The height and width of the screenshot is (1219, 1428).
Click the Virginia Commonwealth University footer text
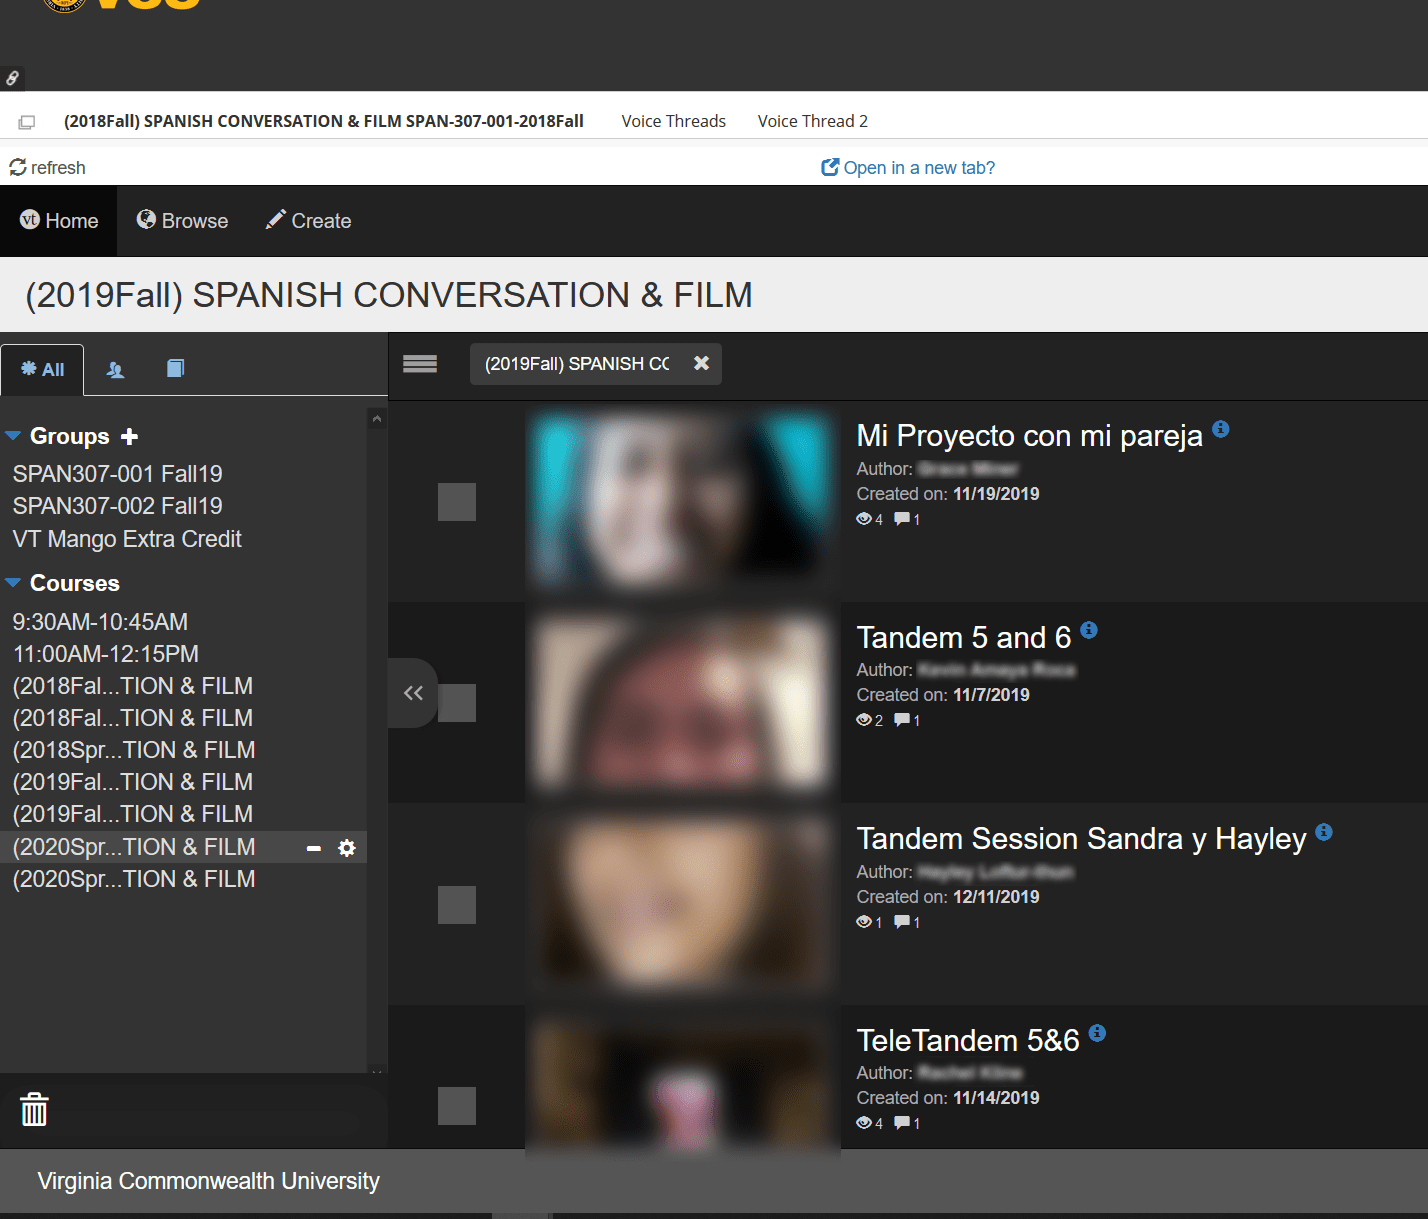[x=209, y=1181]
